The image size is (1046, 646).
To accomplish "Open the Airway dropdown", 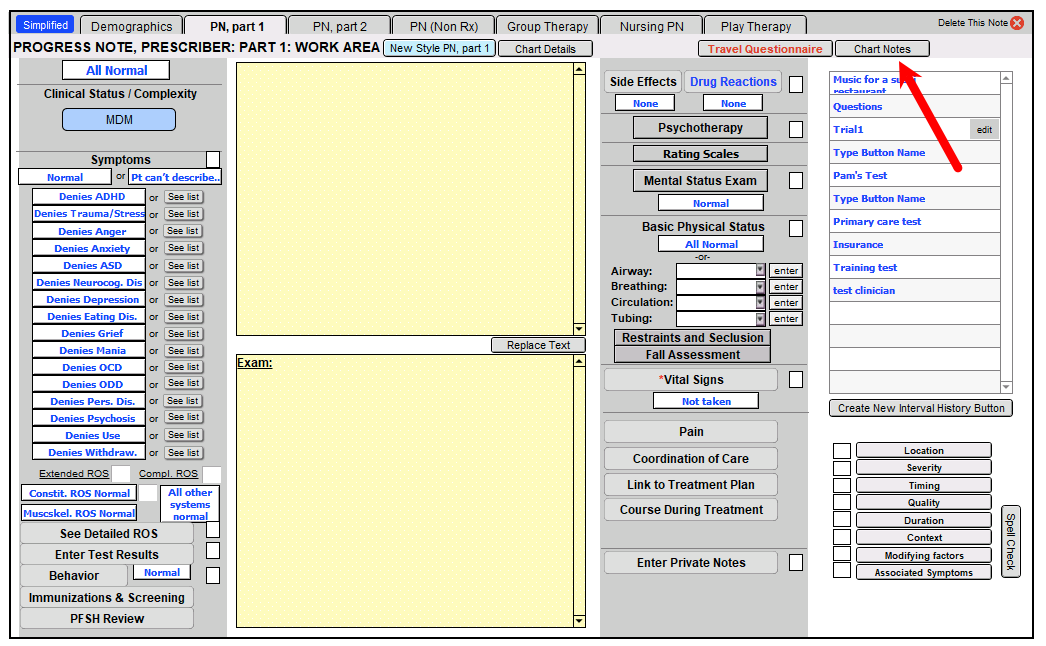I will click(760, 270).
